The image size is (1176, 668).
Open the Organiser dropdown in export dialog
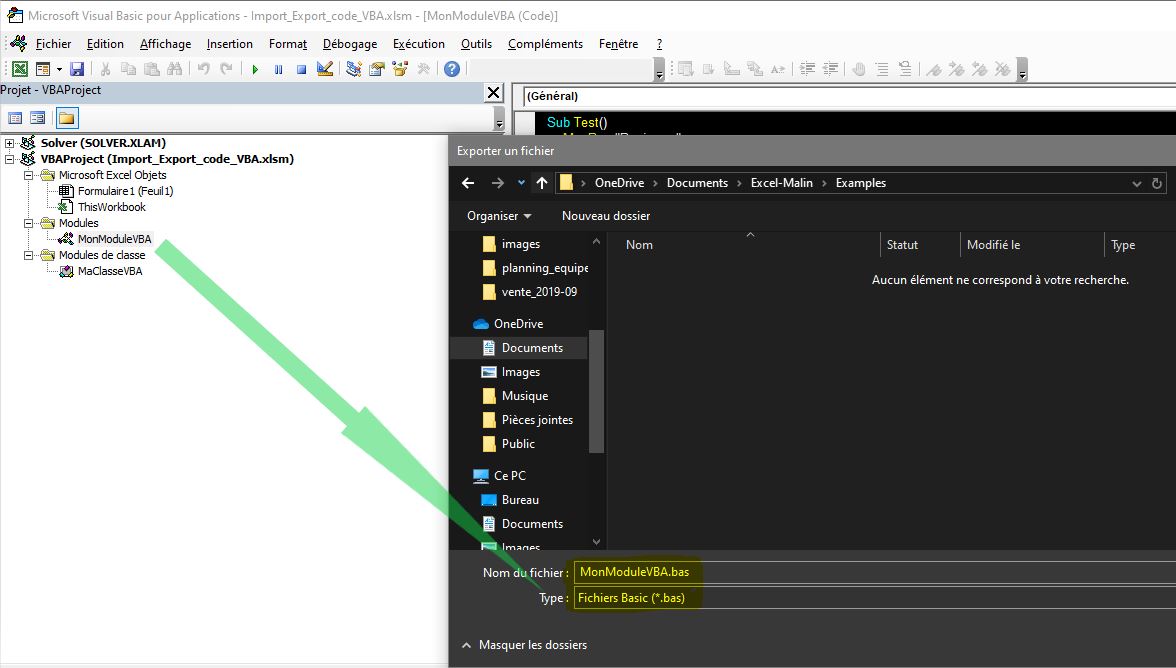tap(499, 216)
